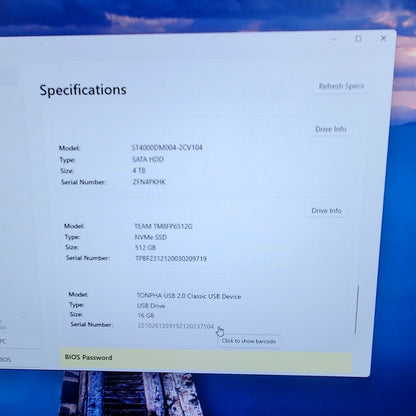This screenshot has width=416, height=416.
Task: Click the highlighted sidebar item at top left
Action: click(9, 76)
